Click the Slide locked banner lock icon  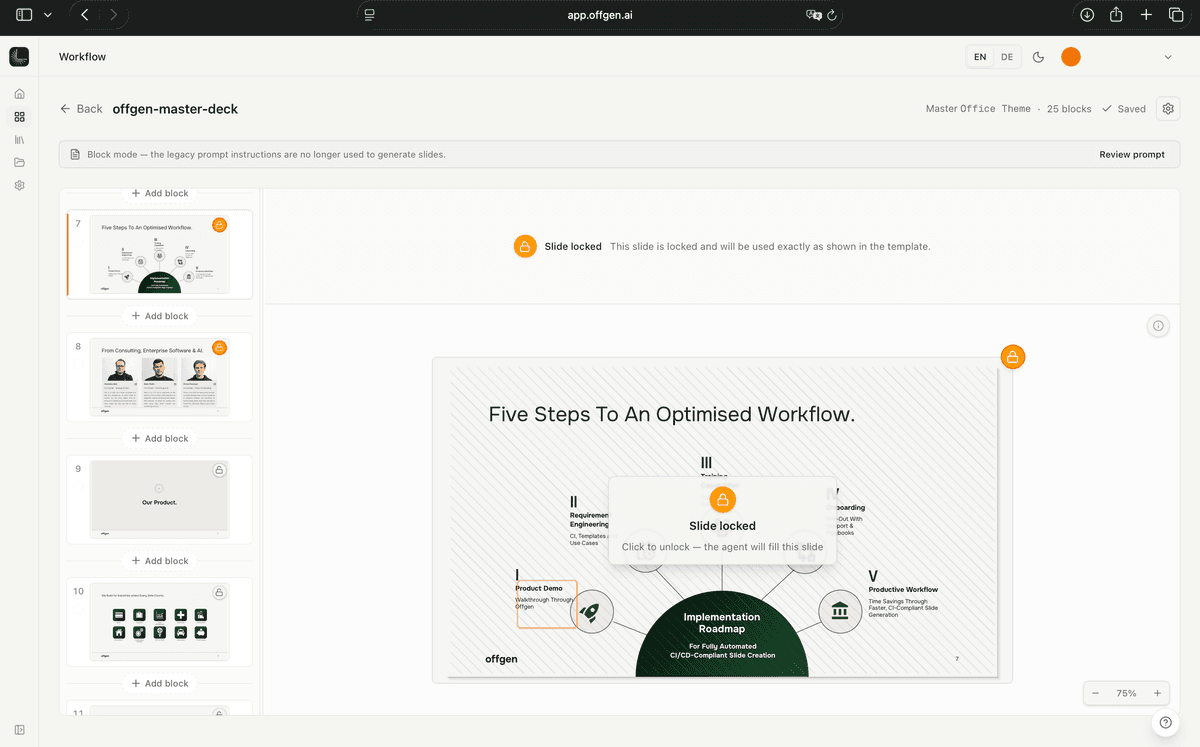tap(525, 246)
